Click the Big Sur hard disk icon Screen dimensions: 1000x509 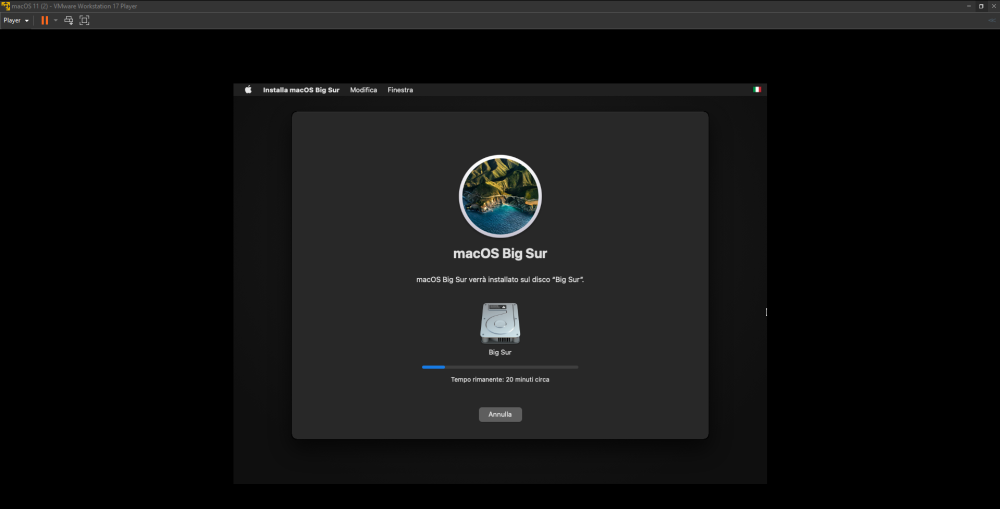[500, 323]
